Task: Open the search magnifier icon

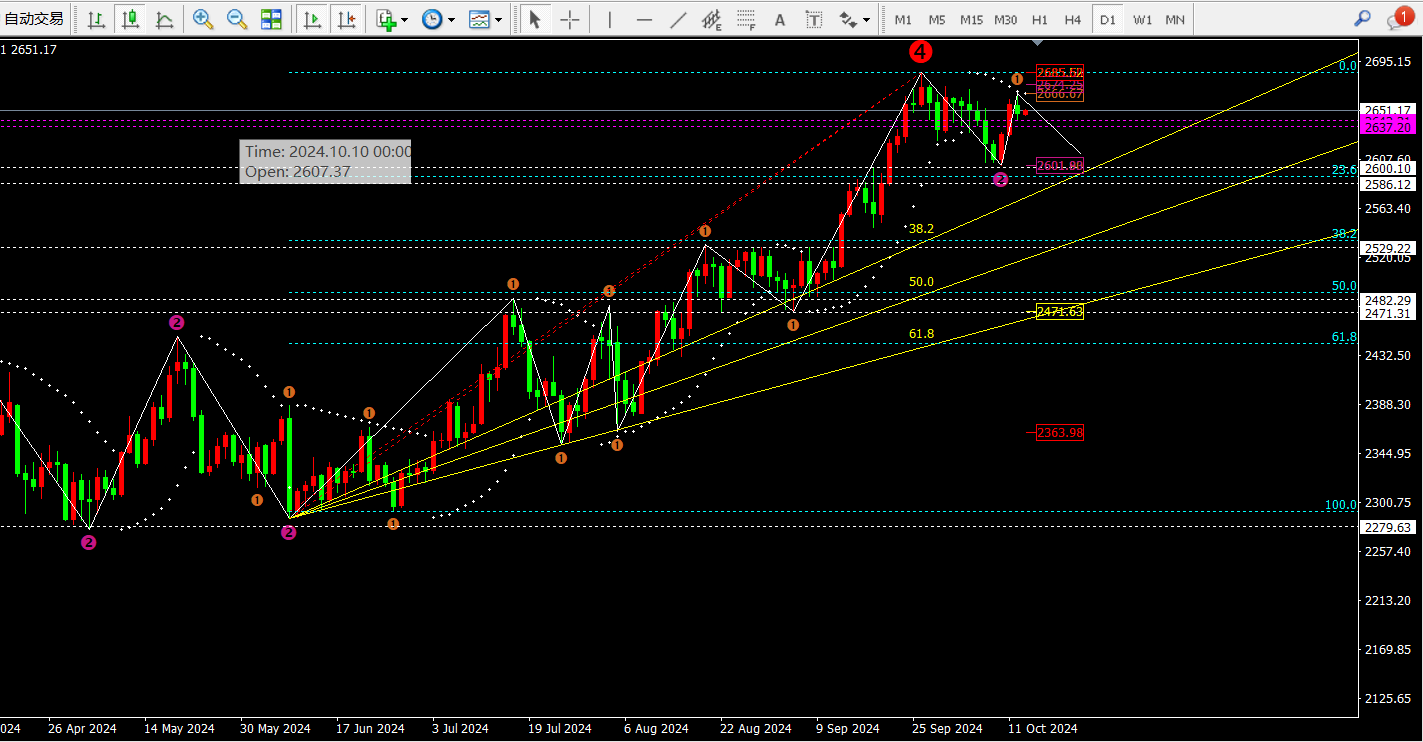Action: tap(1362, 18)
